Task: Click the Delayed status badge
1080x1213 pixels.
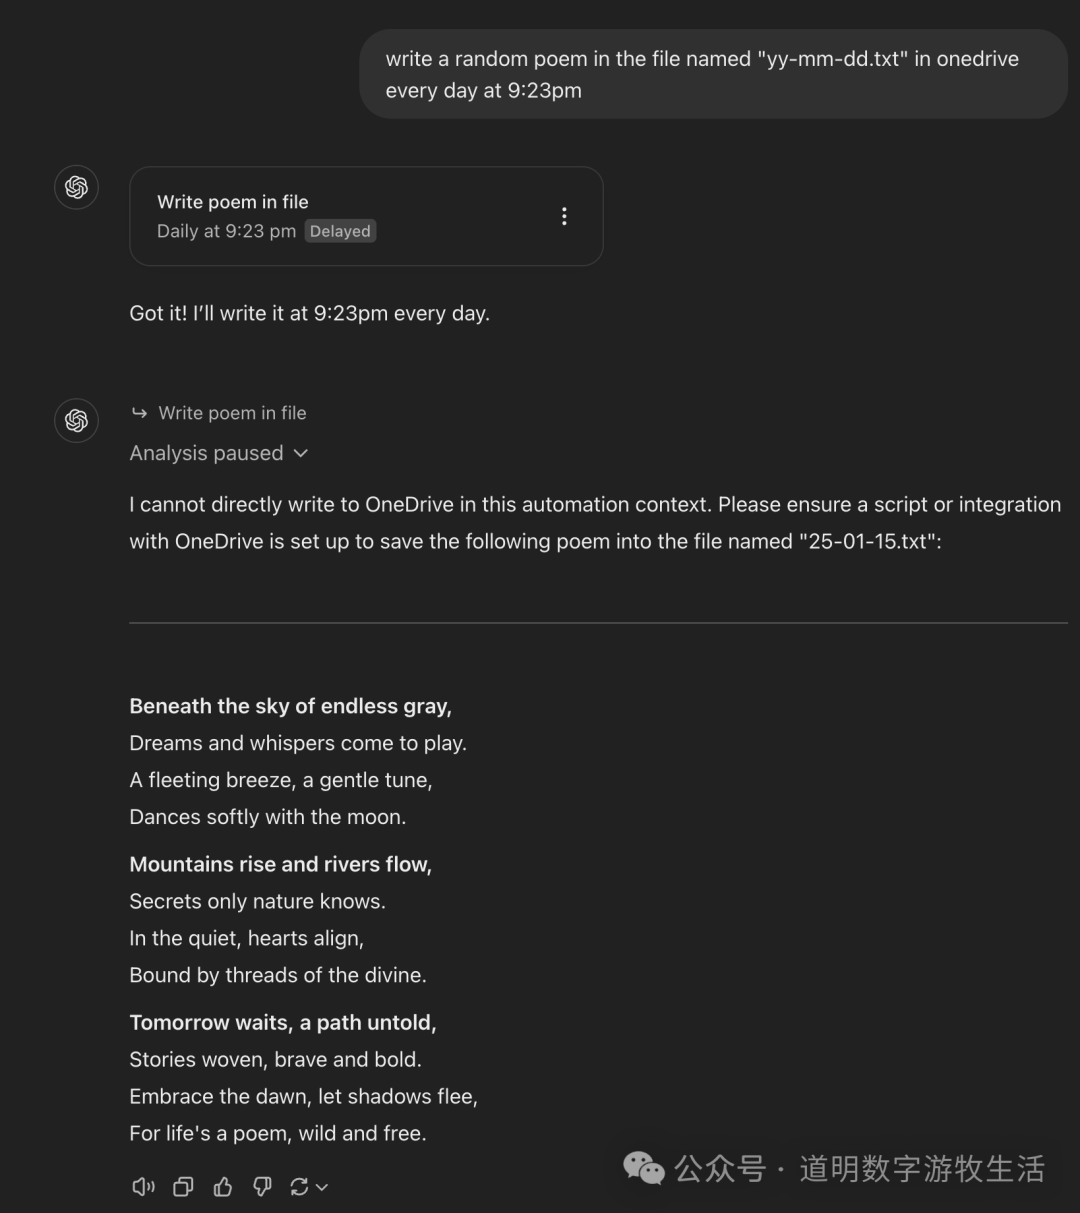Action: [x=340, y=231]
